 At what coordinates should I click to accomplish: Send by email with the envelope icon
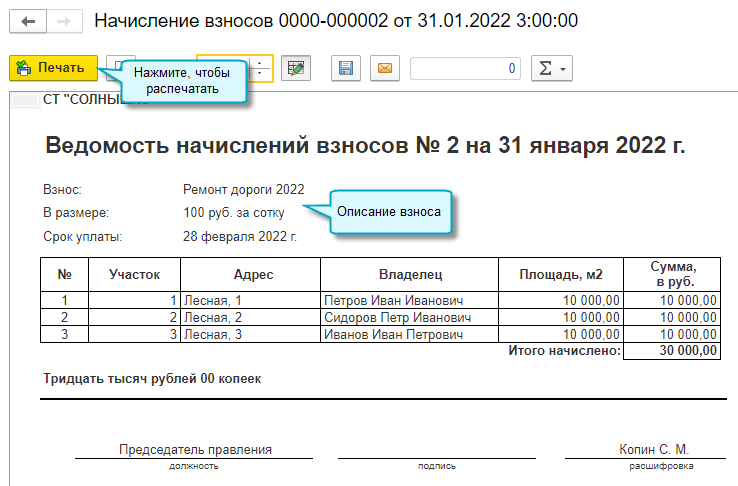click(x=385, y=68)
